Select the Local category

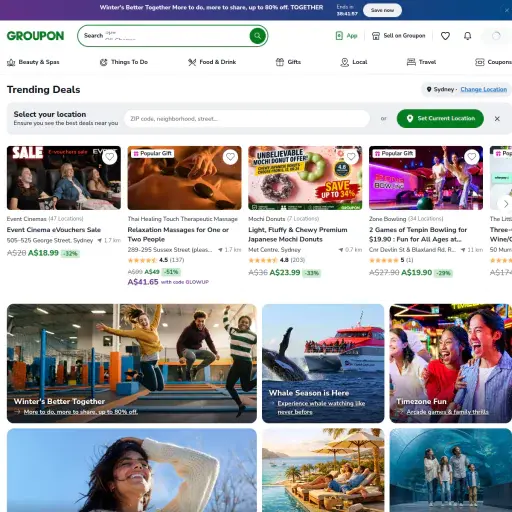click(x=354, y=62)
